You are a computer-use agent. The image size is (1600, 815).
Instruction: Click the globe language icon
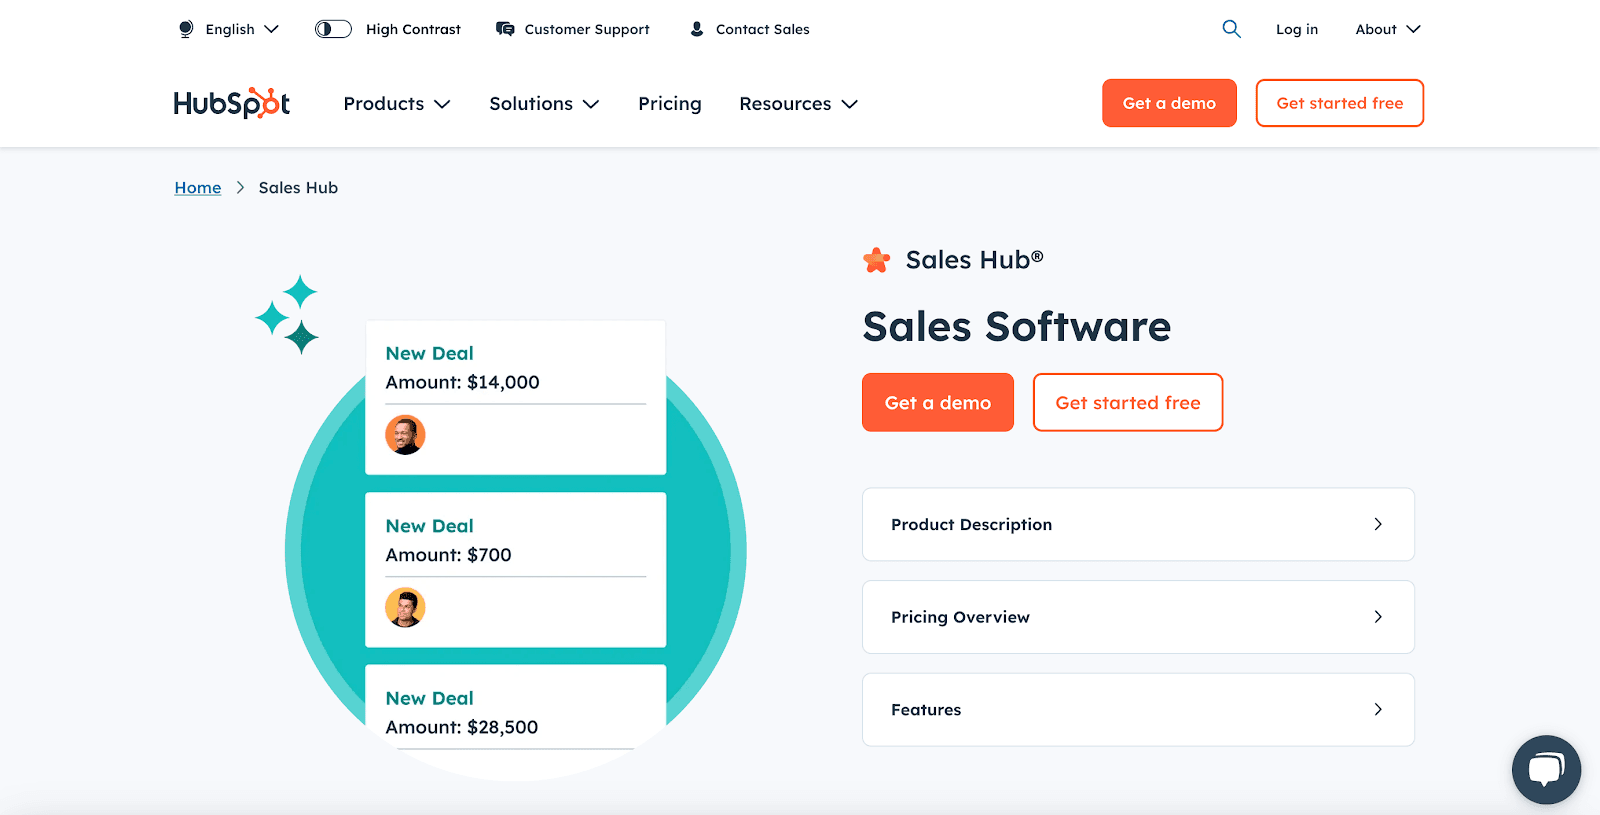pos(186,29)
